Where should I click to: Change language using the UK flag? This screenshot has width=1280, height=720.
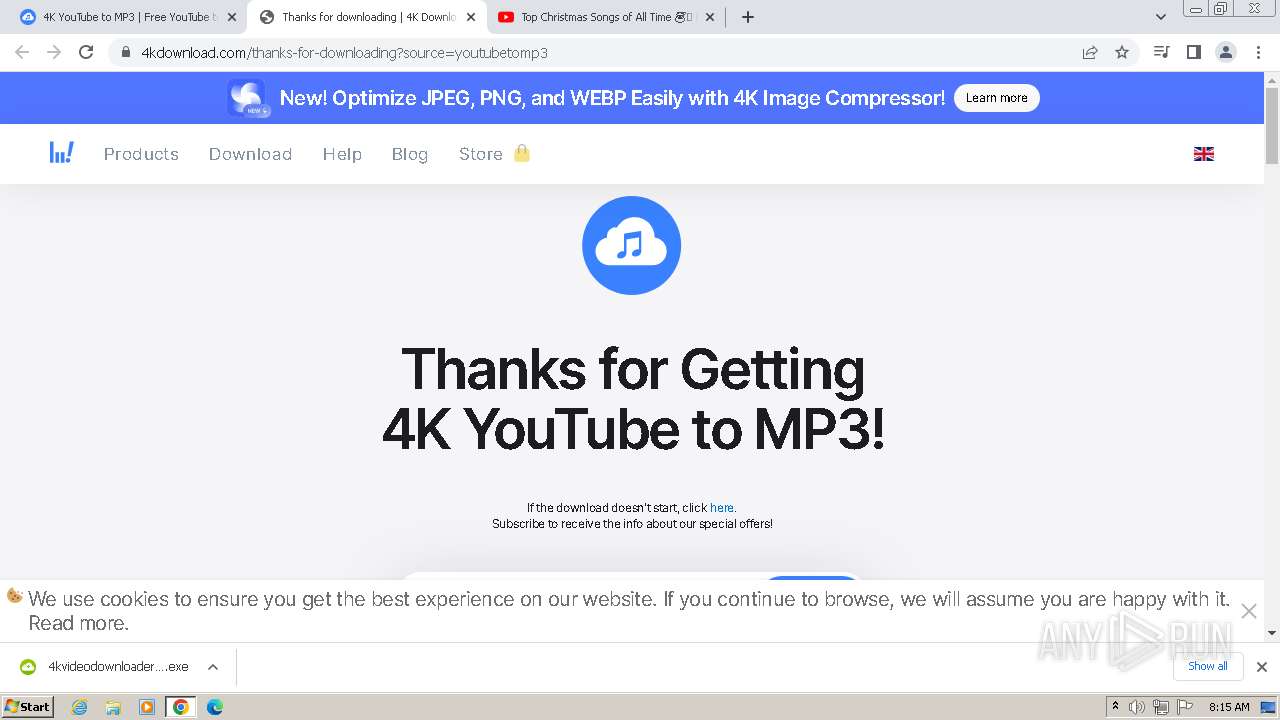pos(1204,154)
